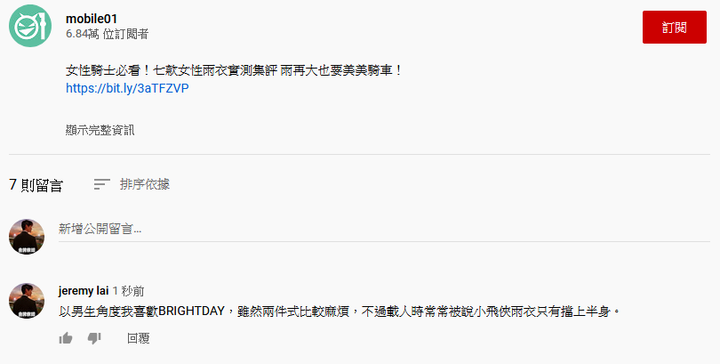Focus the 新增公開留言 comment field

tap(384, 229)
